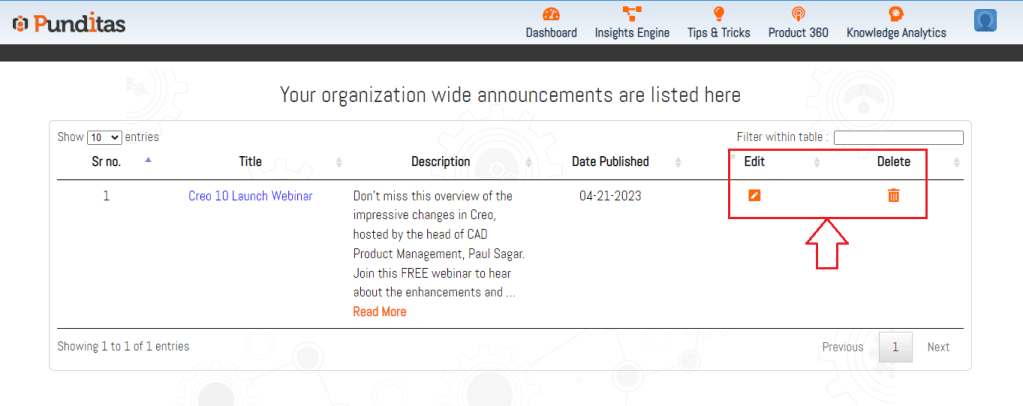Edit the Creo 10 Launch Webinar announcement

coord(755,195)
